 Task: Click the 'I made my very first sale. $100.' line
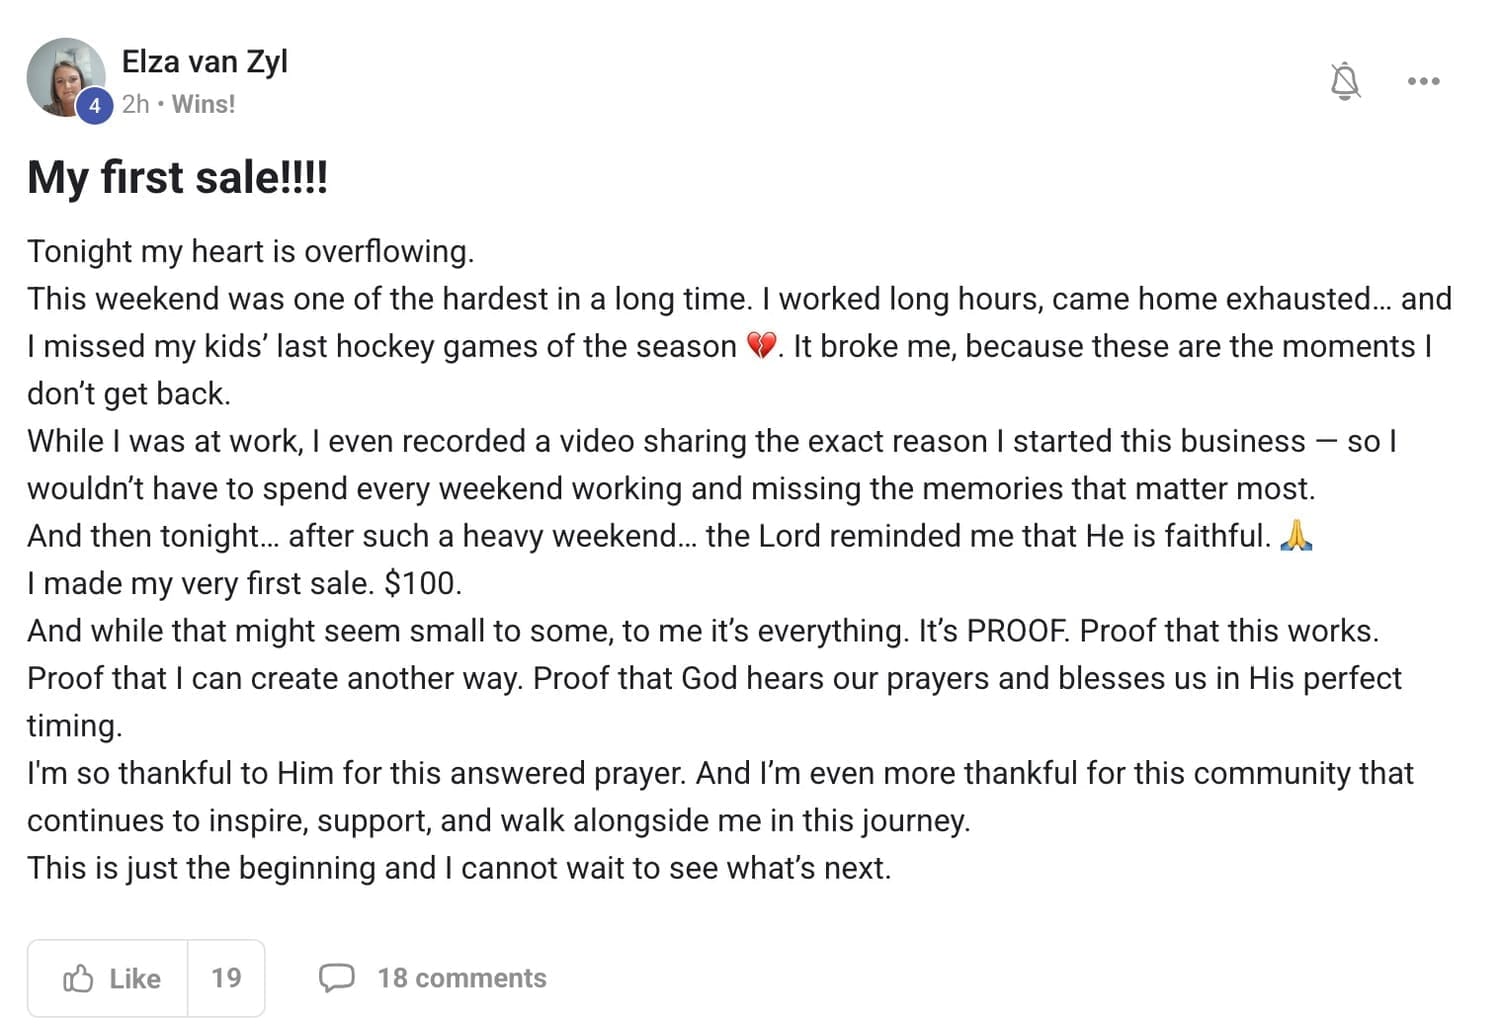244,583
